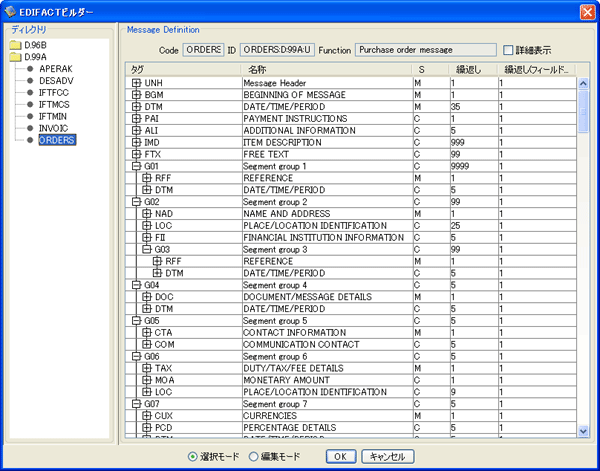The height and width of the screenshot is (471, 600).
Task: Enable the 詳細表示 checkbox
Action: 509,50
